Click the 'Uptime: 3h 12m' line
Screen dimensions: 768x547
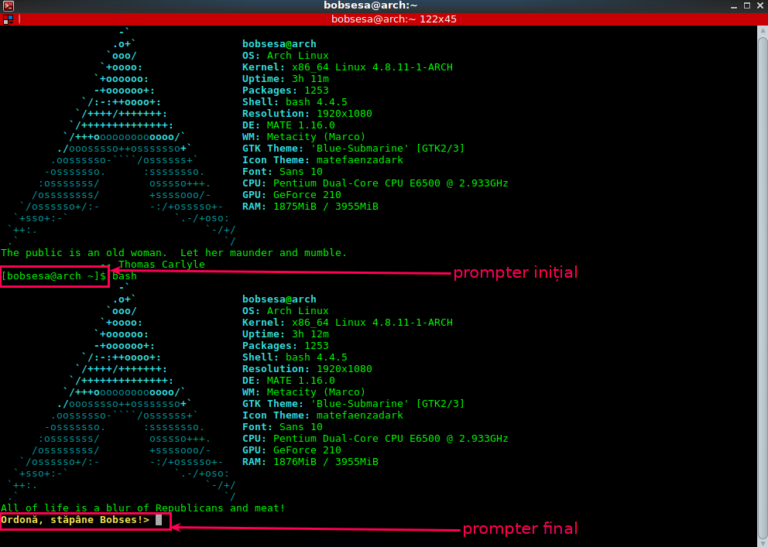click(x=286, y=334)
